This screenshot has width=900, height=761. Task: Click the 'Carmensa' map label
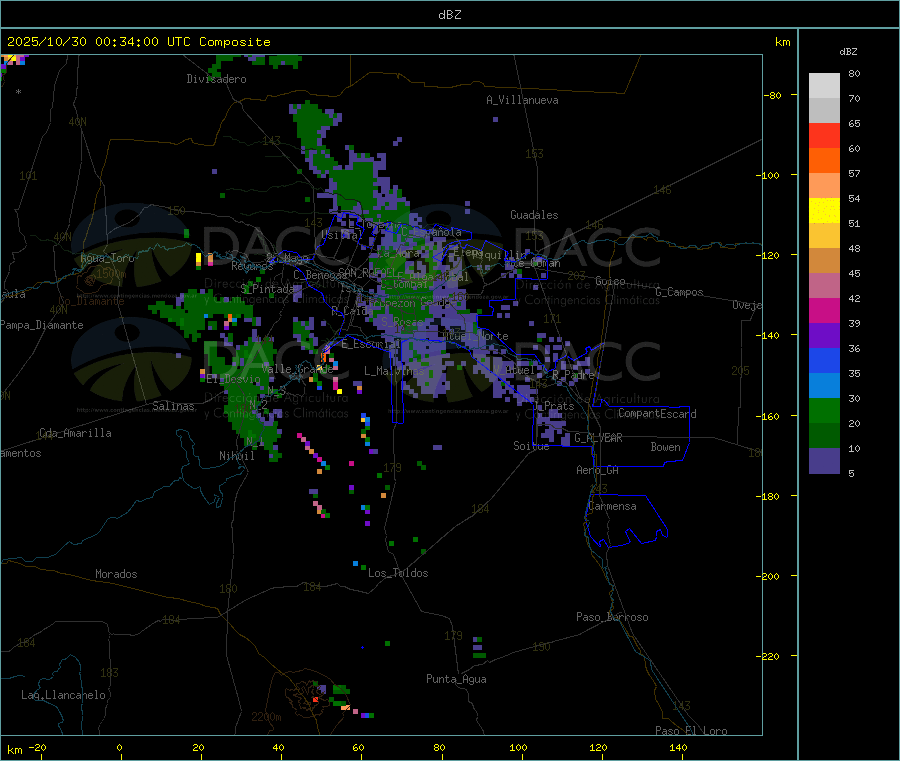612,506
